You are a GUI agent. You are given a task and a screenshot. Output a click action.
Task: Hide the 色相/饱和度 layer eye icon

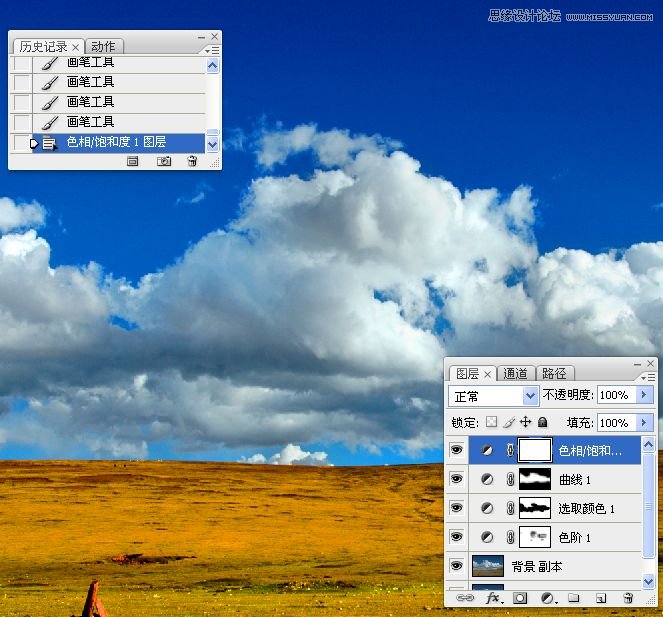tap(456, 450)
